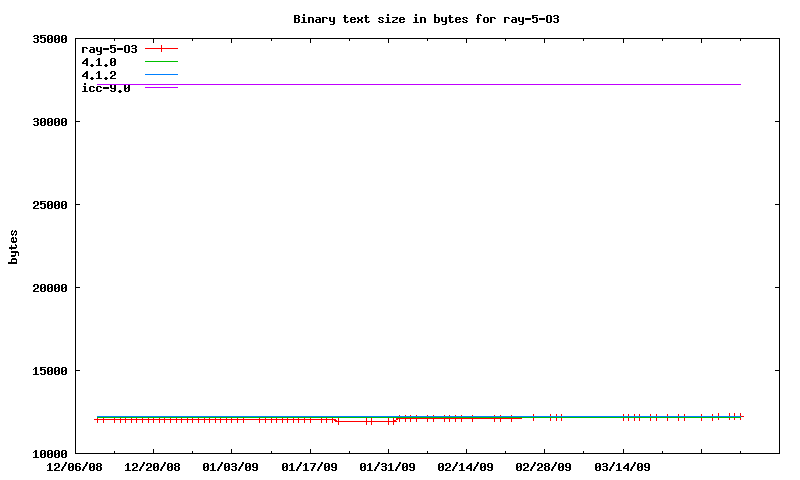Image resolution: width=800 pixels, height=480 pixels.
Task: Click the 30000 y-axis tick label
Action: coord(49,122)
